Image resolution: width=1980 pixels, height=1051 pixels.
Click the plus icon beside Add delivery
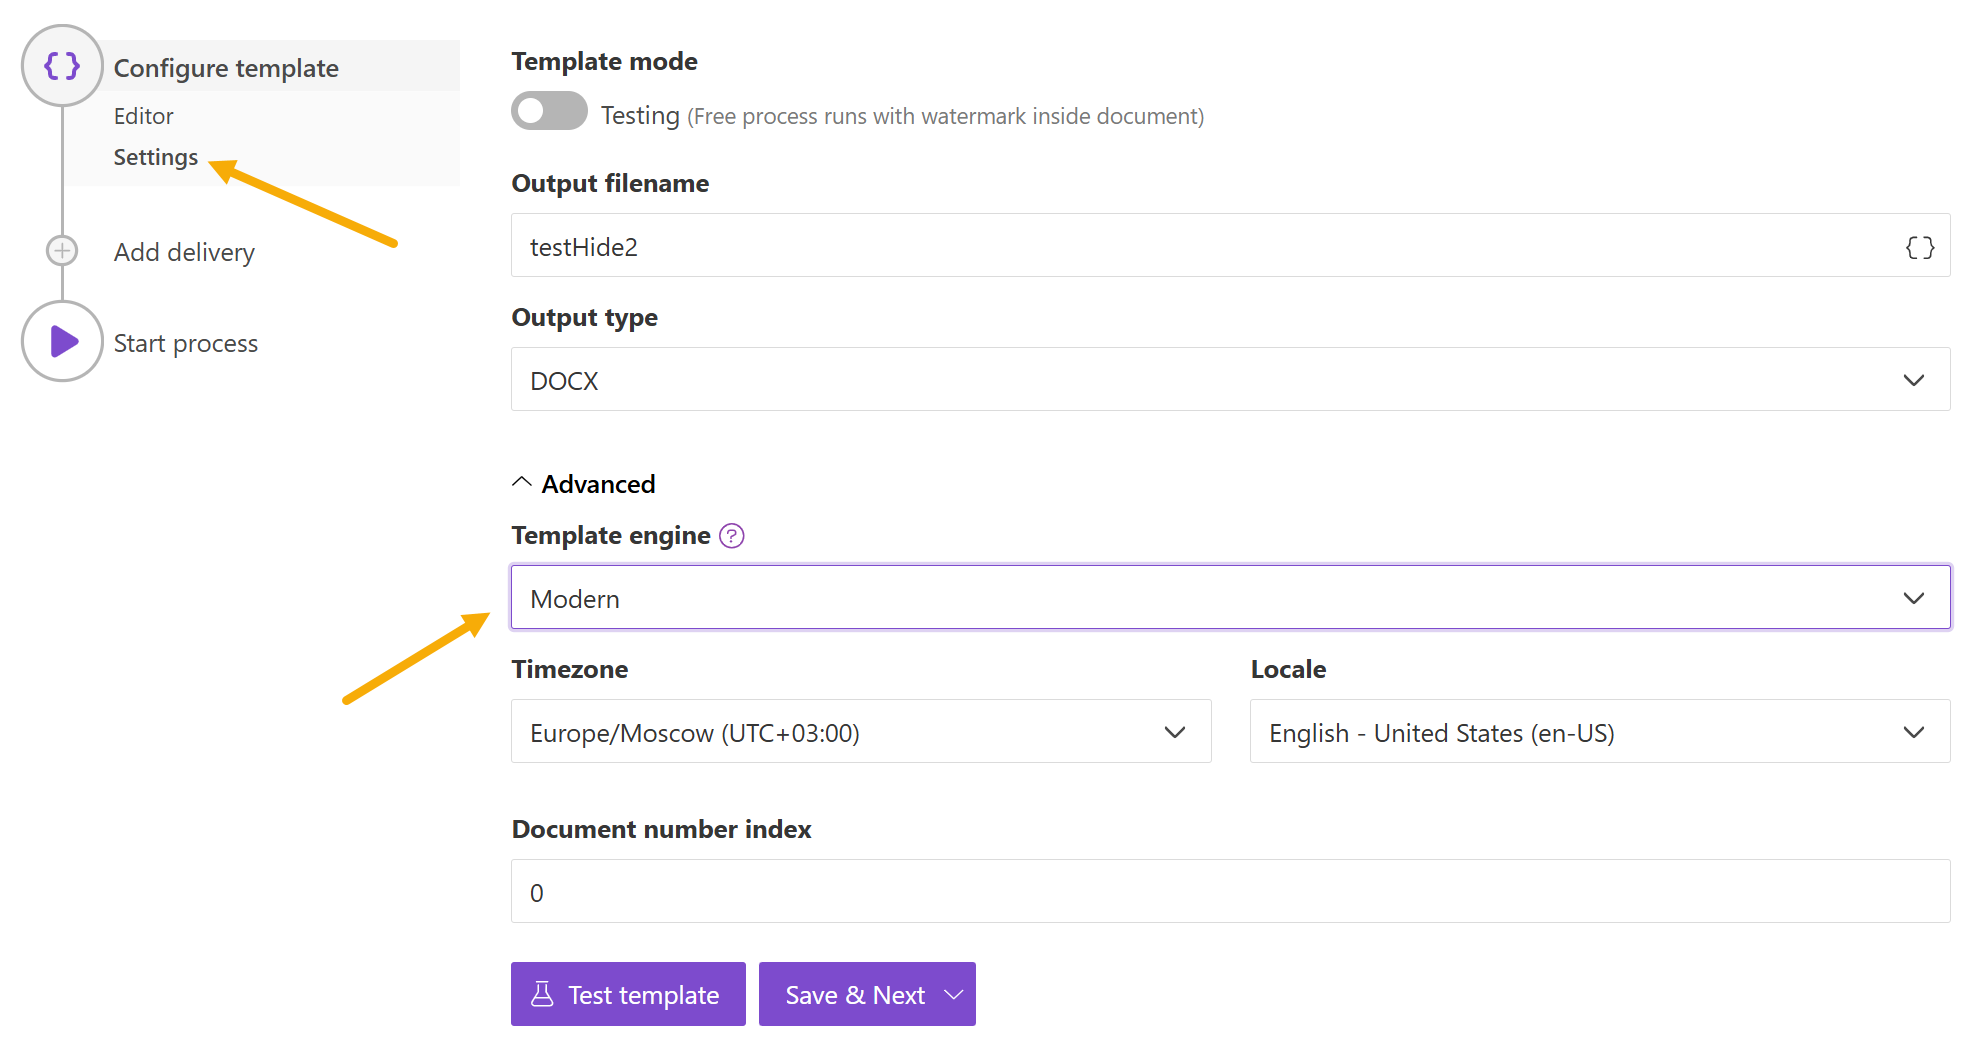point(62,251)
